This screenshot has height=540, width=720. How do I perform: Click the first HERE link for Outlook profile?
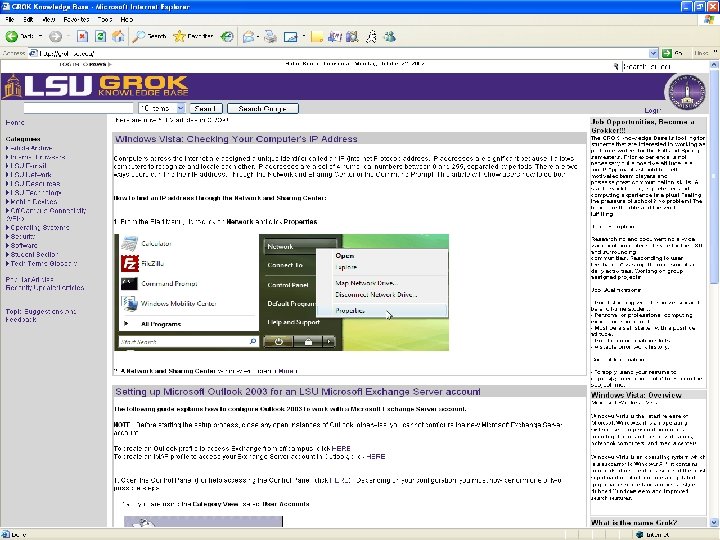tap(341, 448)
